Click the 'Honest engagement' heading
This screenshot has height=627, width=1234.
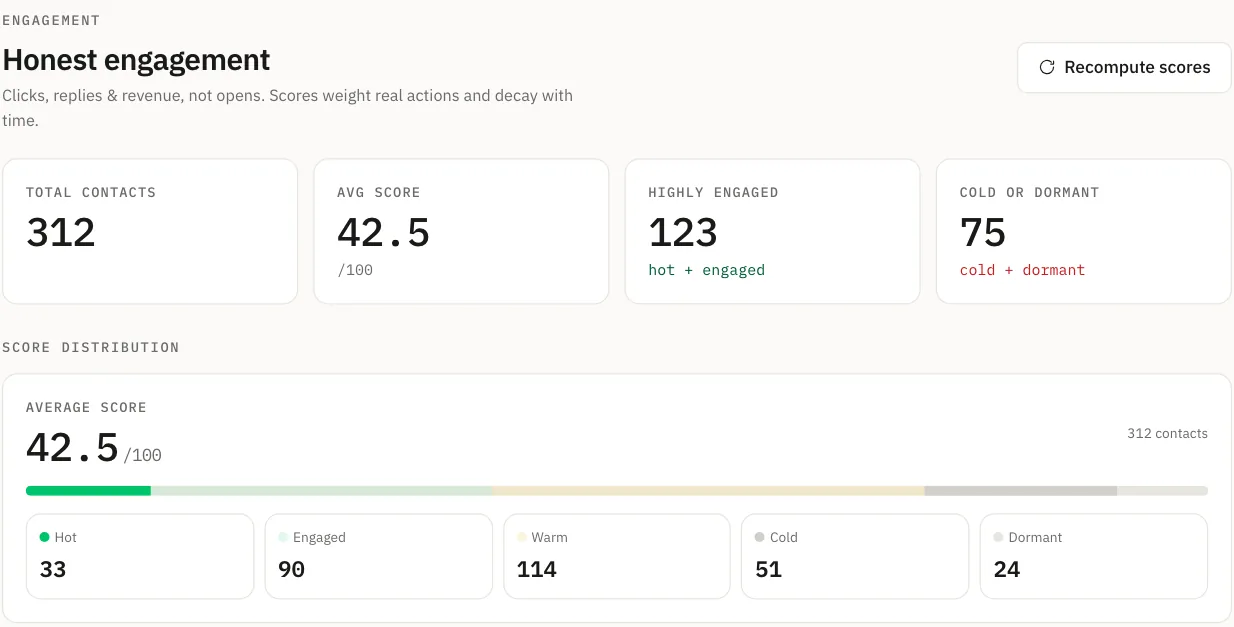point(136,60)
